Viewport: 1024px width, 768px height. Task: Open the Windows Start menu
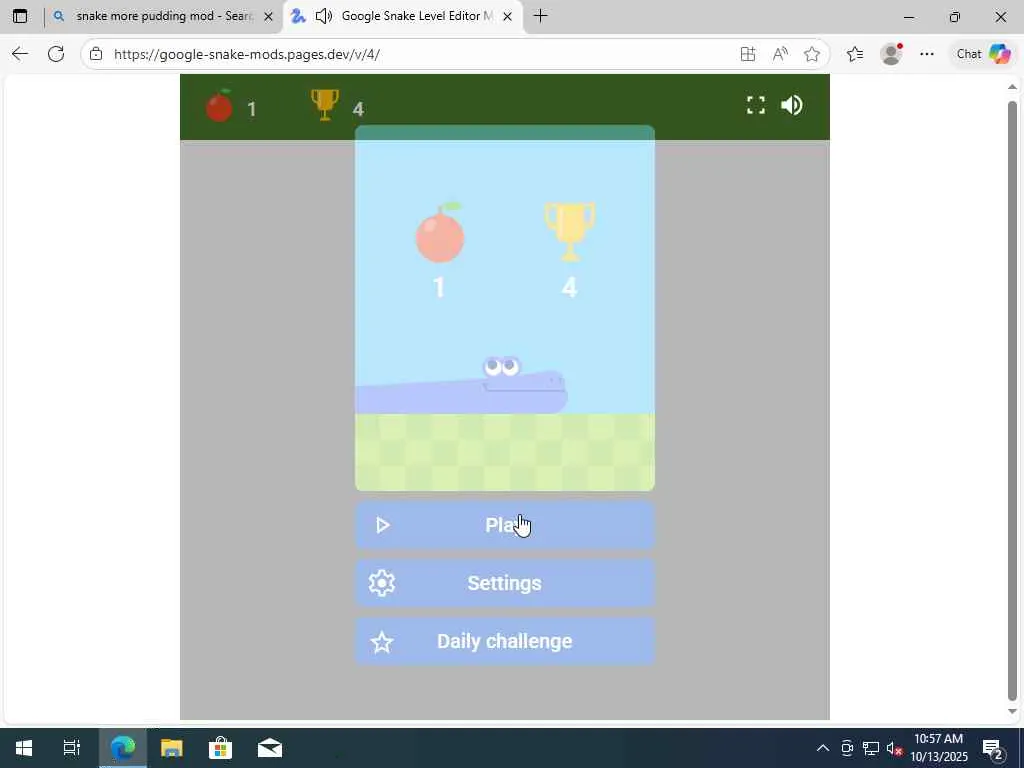tap(24, 748)
